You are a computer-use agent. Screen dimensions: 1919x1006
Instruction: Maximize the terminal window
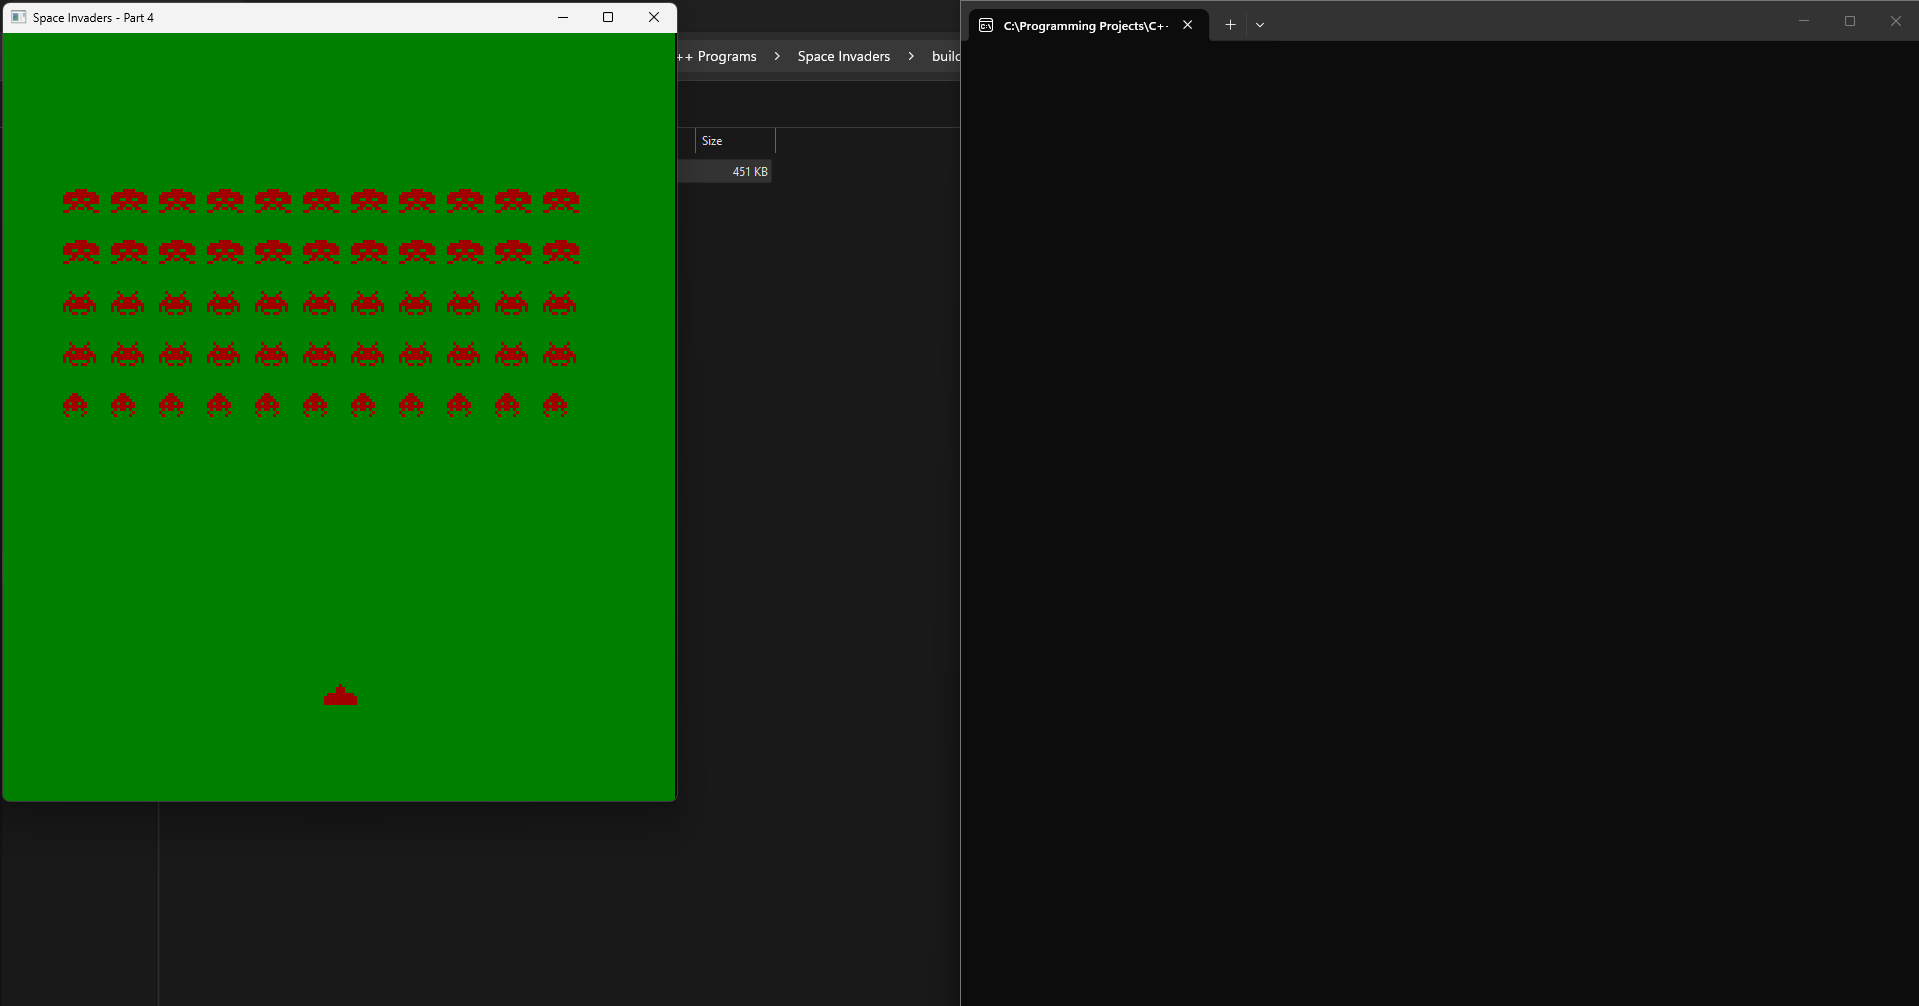click(1850, 21)
